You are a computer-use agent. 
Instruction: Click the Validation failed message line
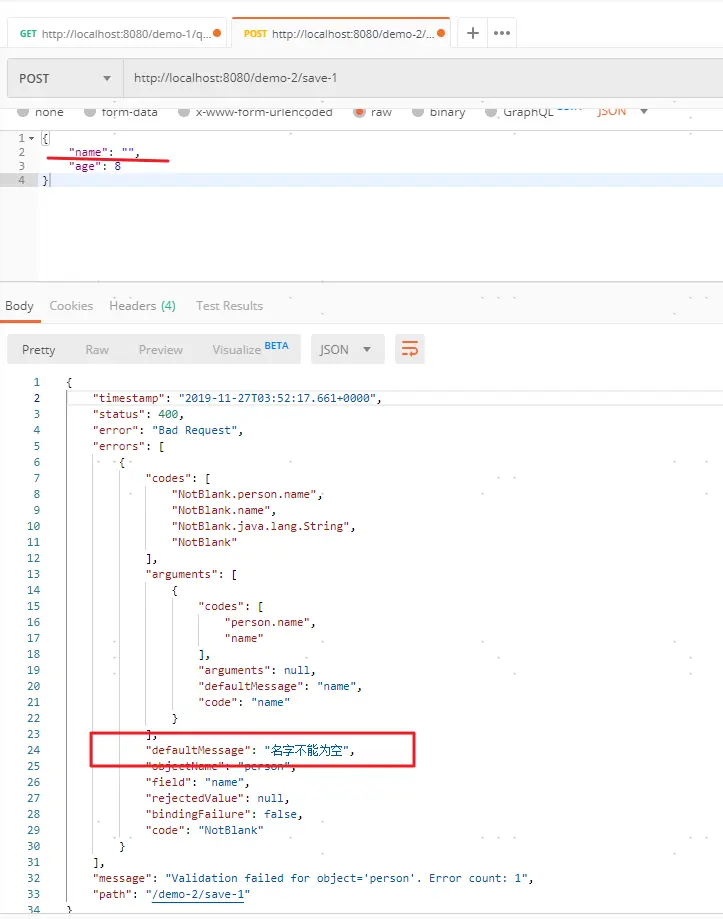coord(313,878)
